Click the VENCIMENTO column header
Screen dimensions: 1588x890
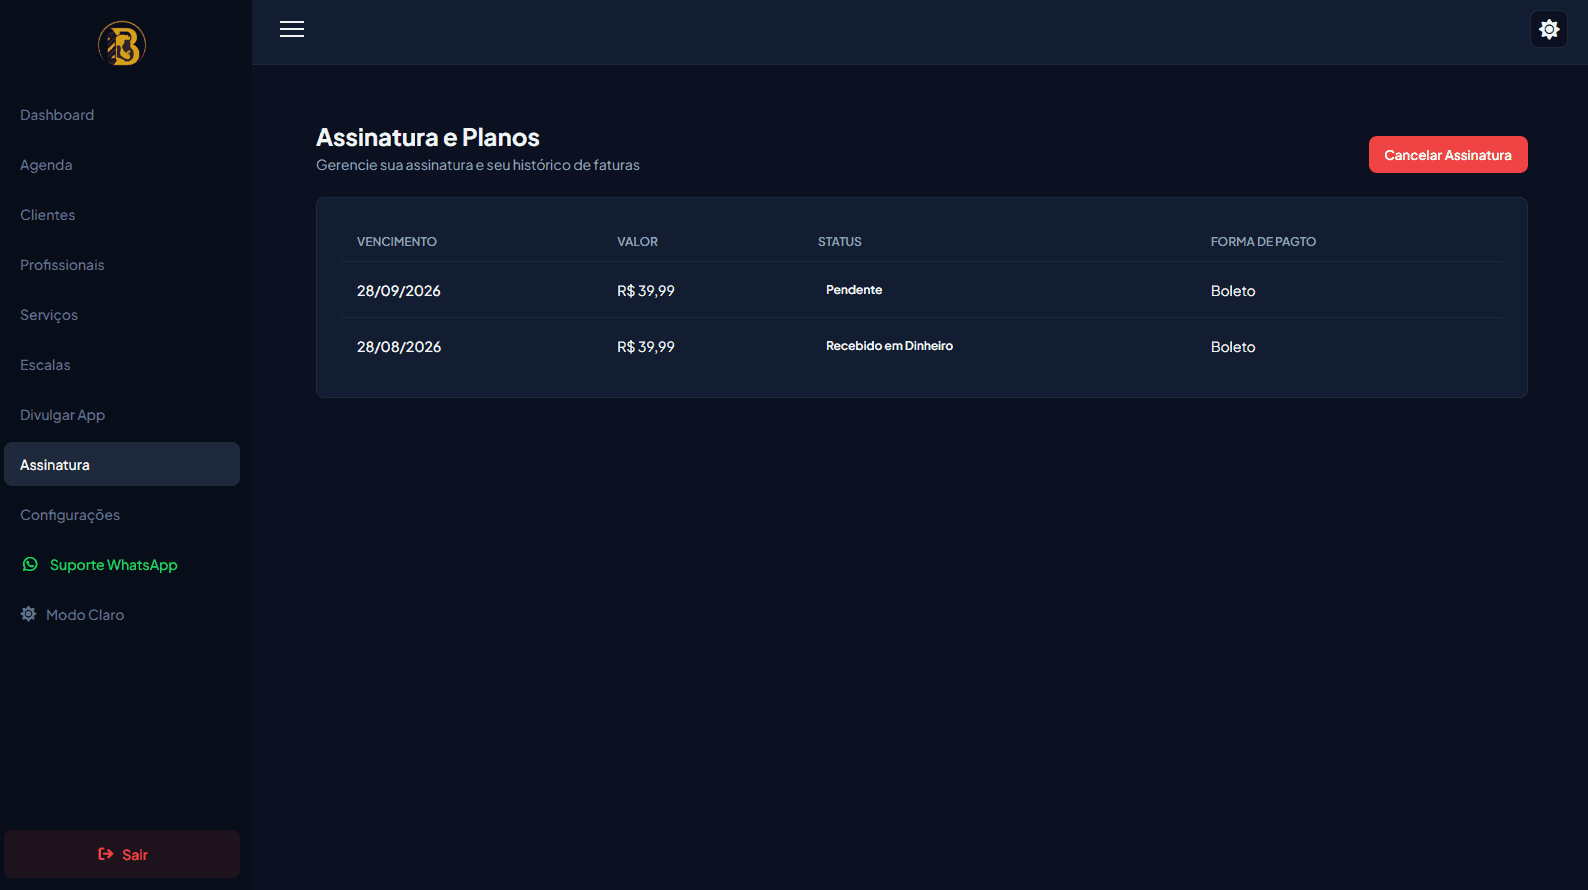[x=397, y=242]
